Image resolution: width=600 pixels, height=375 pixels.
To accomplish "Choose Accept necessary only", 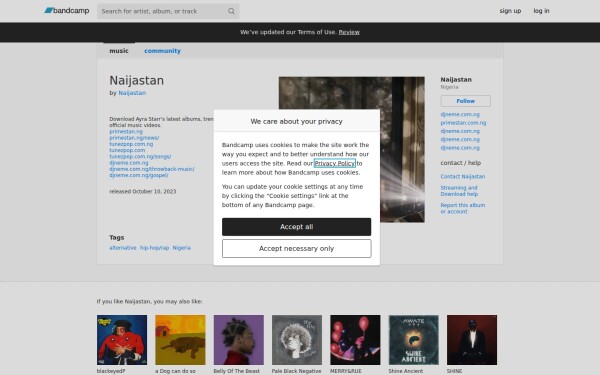I will [x=297, y=248].
